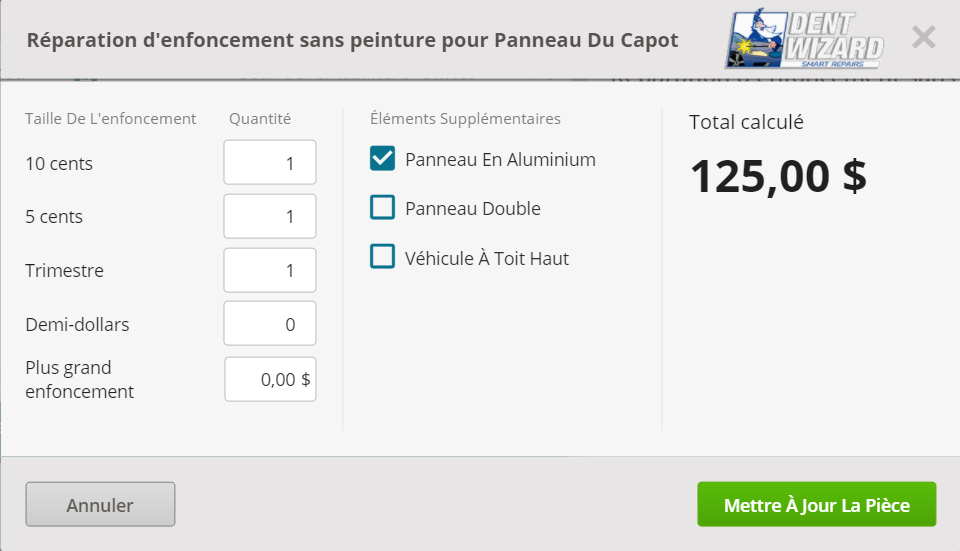Click the Annuler button

tap(100, 504)
